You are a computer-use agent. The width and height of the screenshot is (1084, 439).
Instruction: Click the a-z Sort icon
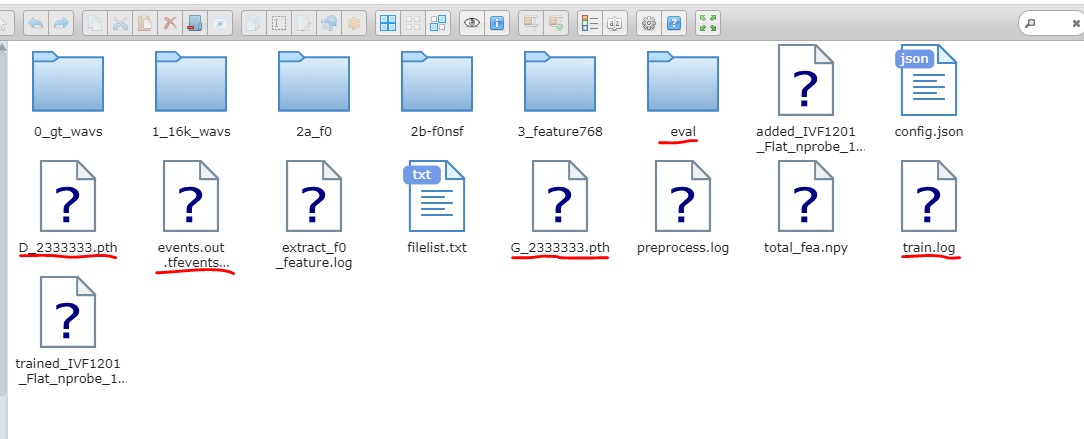click(x=615, y=24)
